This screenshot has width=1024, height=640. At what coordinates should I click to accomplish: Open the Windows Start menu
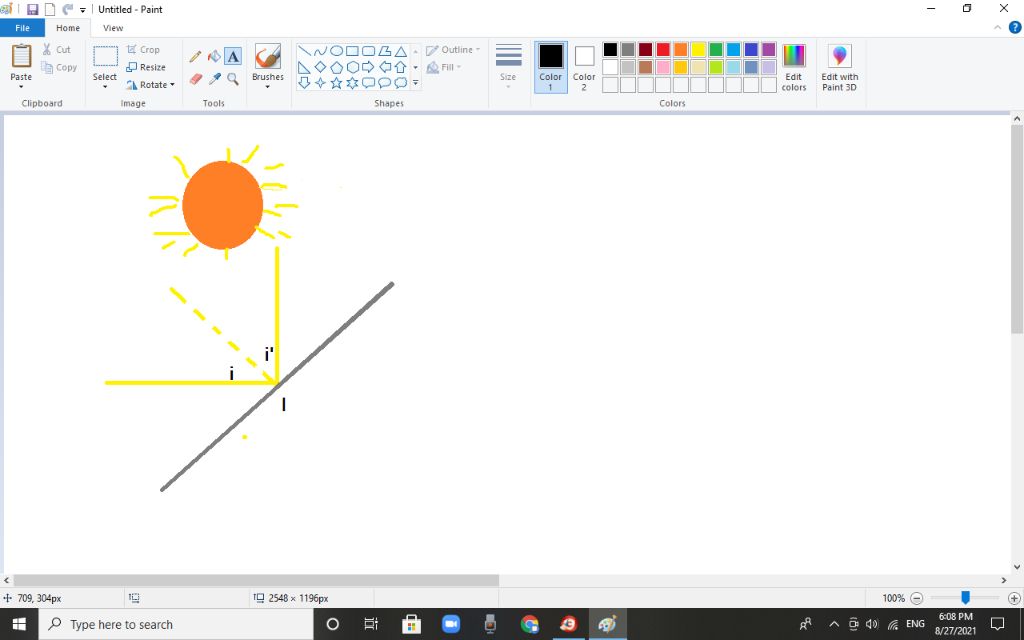[19, 624]
